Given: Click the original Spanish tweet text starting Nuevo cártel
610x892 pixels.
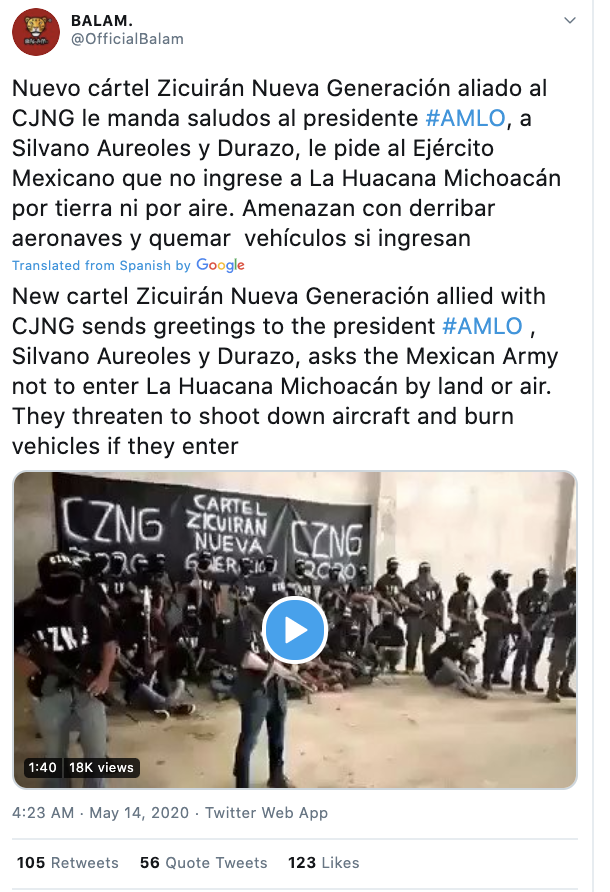Looking at the screenshot, I should (286, 163).
